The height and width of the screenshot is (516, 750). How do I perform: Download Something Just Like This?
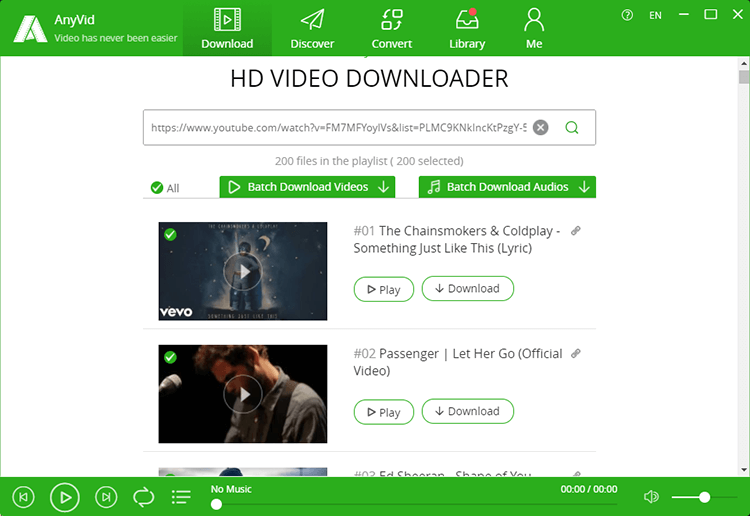point(468,289)
